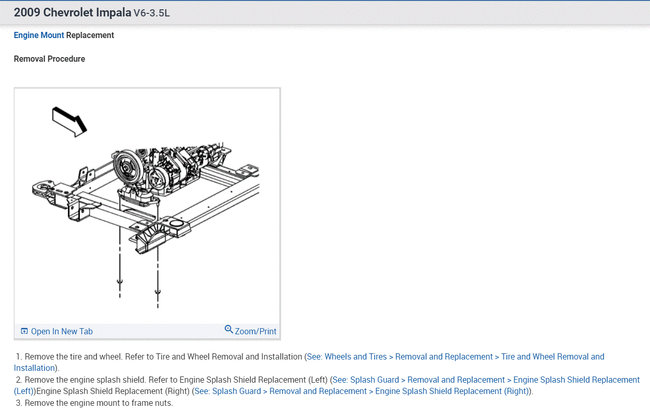Click the Zoom/Print magnifier icon
Viewport: 650px width, 412px height.
(228, 329)
